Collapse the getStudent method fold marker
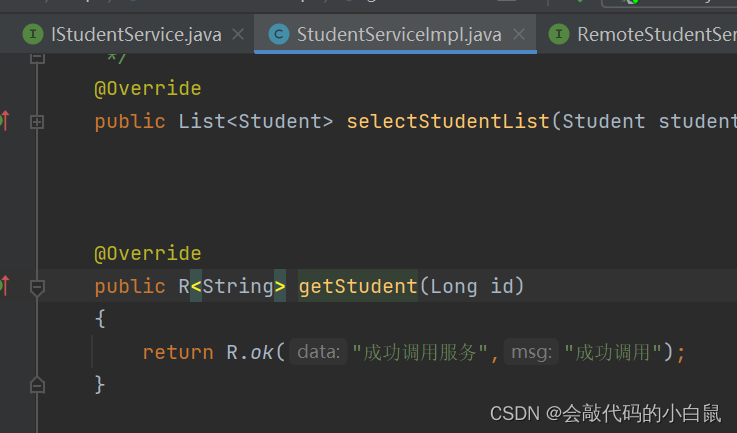Image resolution: width=737 pixels, height=433 pixels. (37, 287)
